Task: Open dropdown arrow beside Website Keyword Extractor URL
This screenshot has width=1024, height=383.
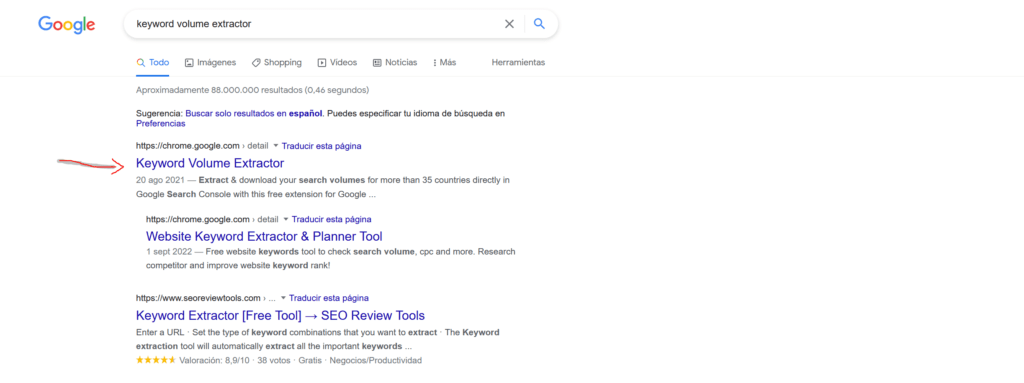Action: (285, 219)
